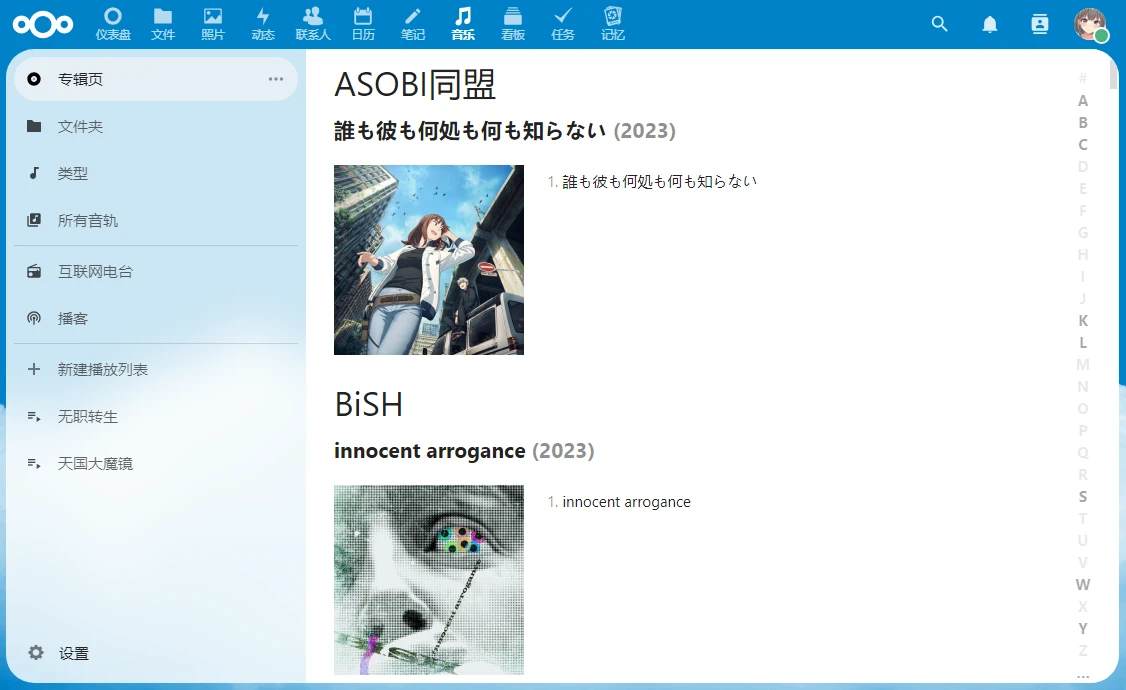Open the 记忆 memories app
Screen dimensions: 1126x690
[x=613, y=24]
